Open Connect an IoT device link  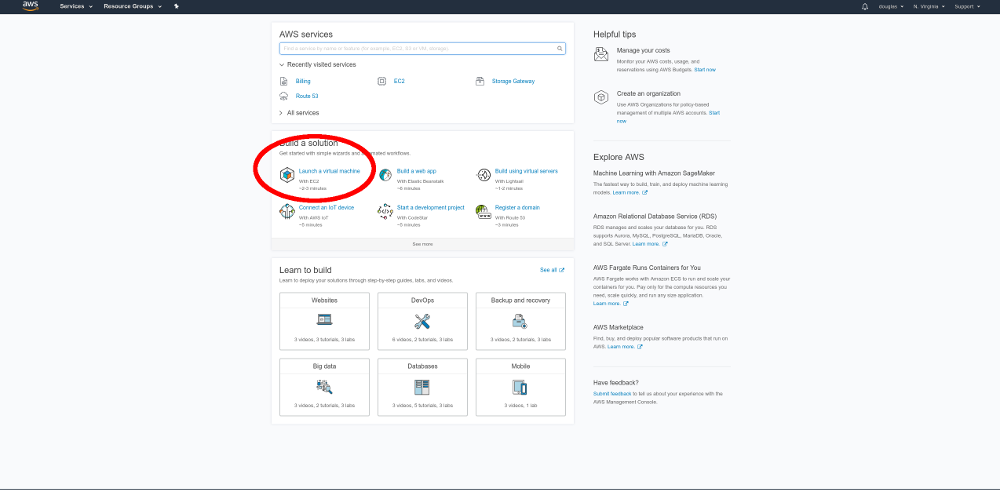(x=326, y=207)
